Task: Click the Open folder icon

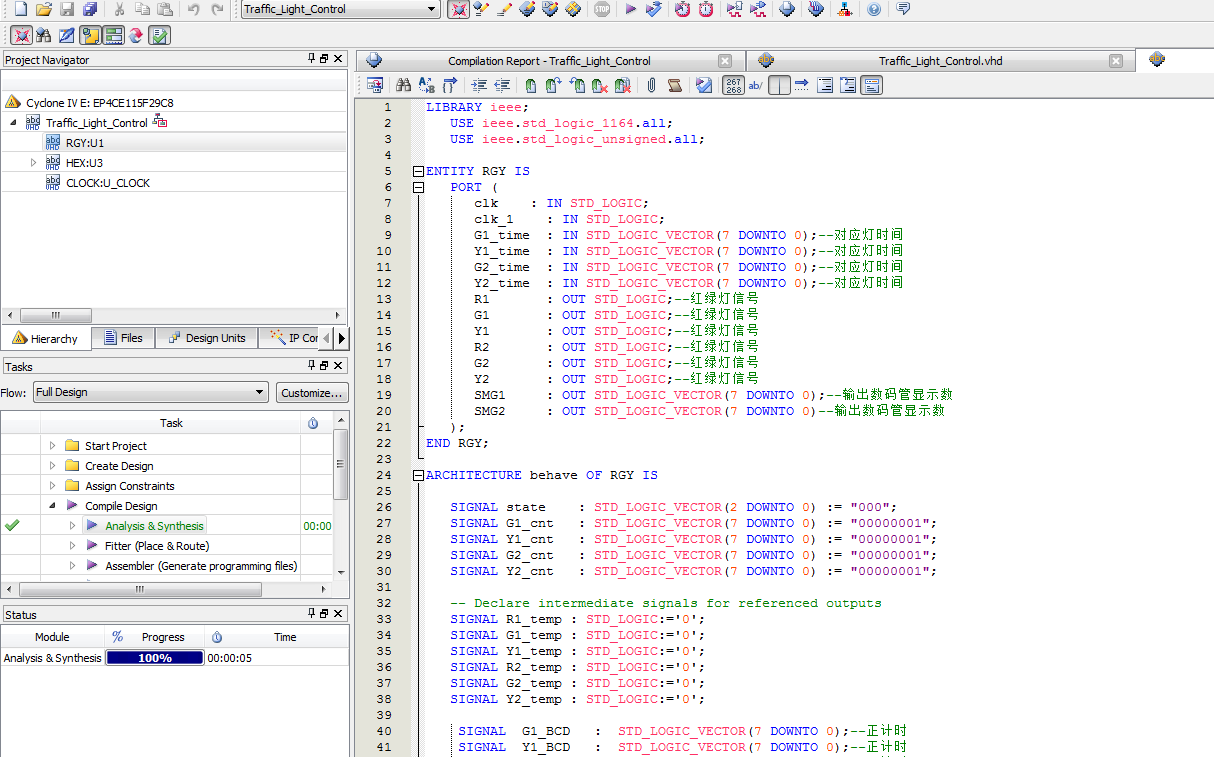Action: pos(43,9)
